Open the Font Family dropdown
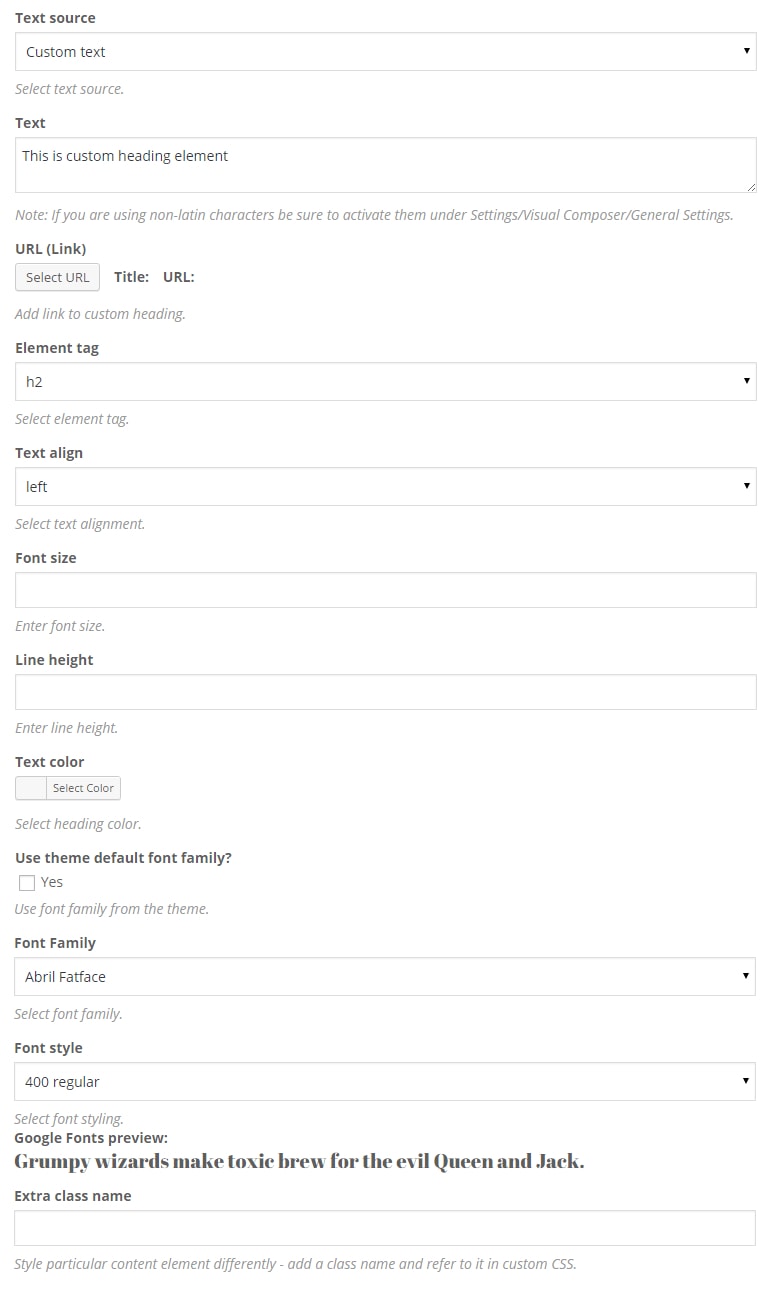 (x=385, y=977)
